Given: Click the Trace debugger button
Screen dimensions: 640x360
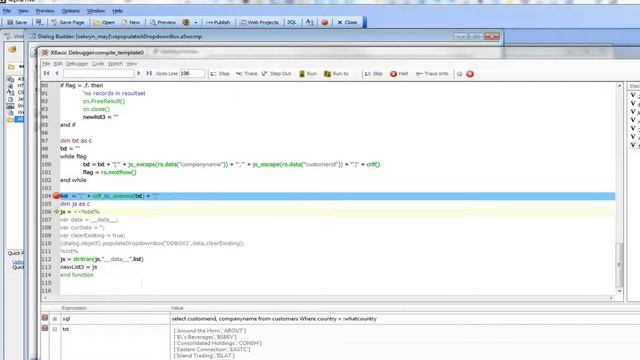Looking at the screenshot, I should [247, 73].
